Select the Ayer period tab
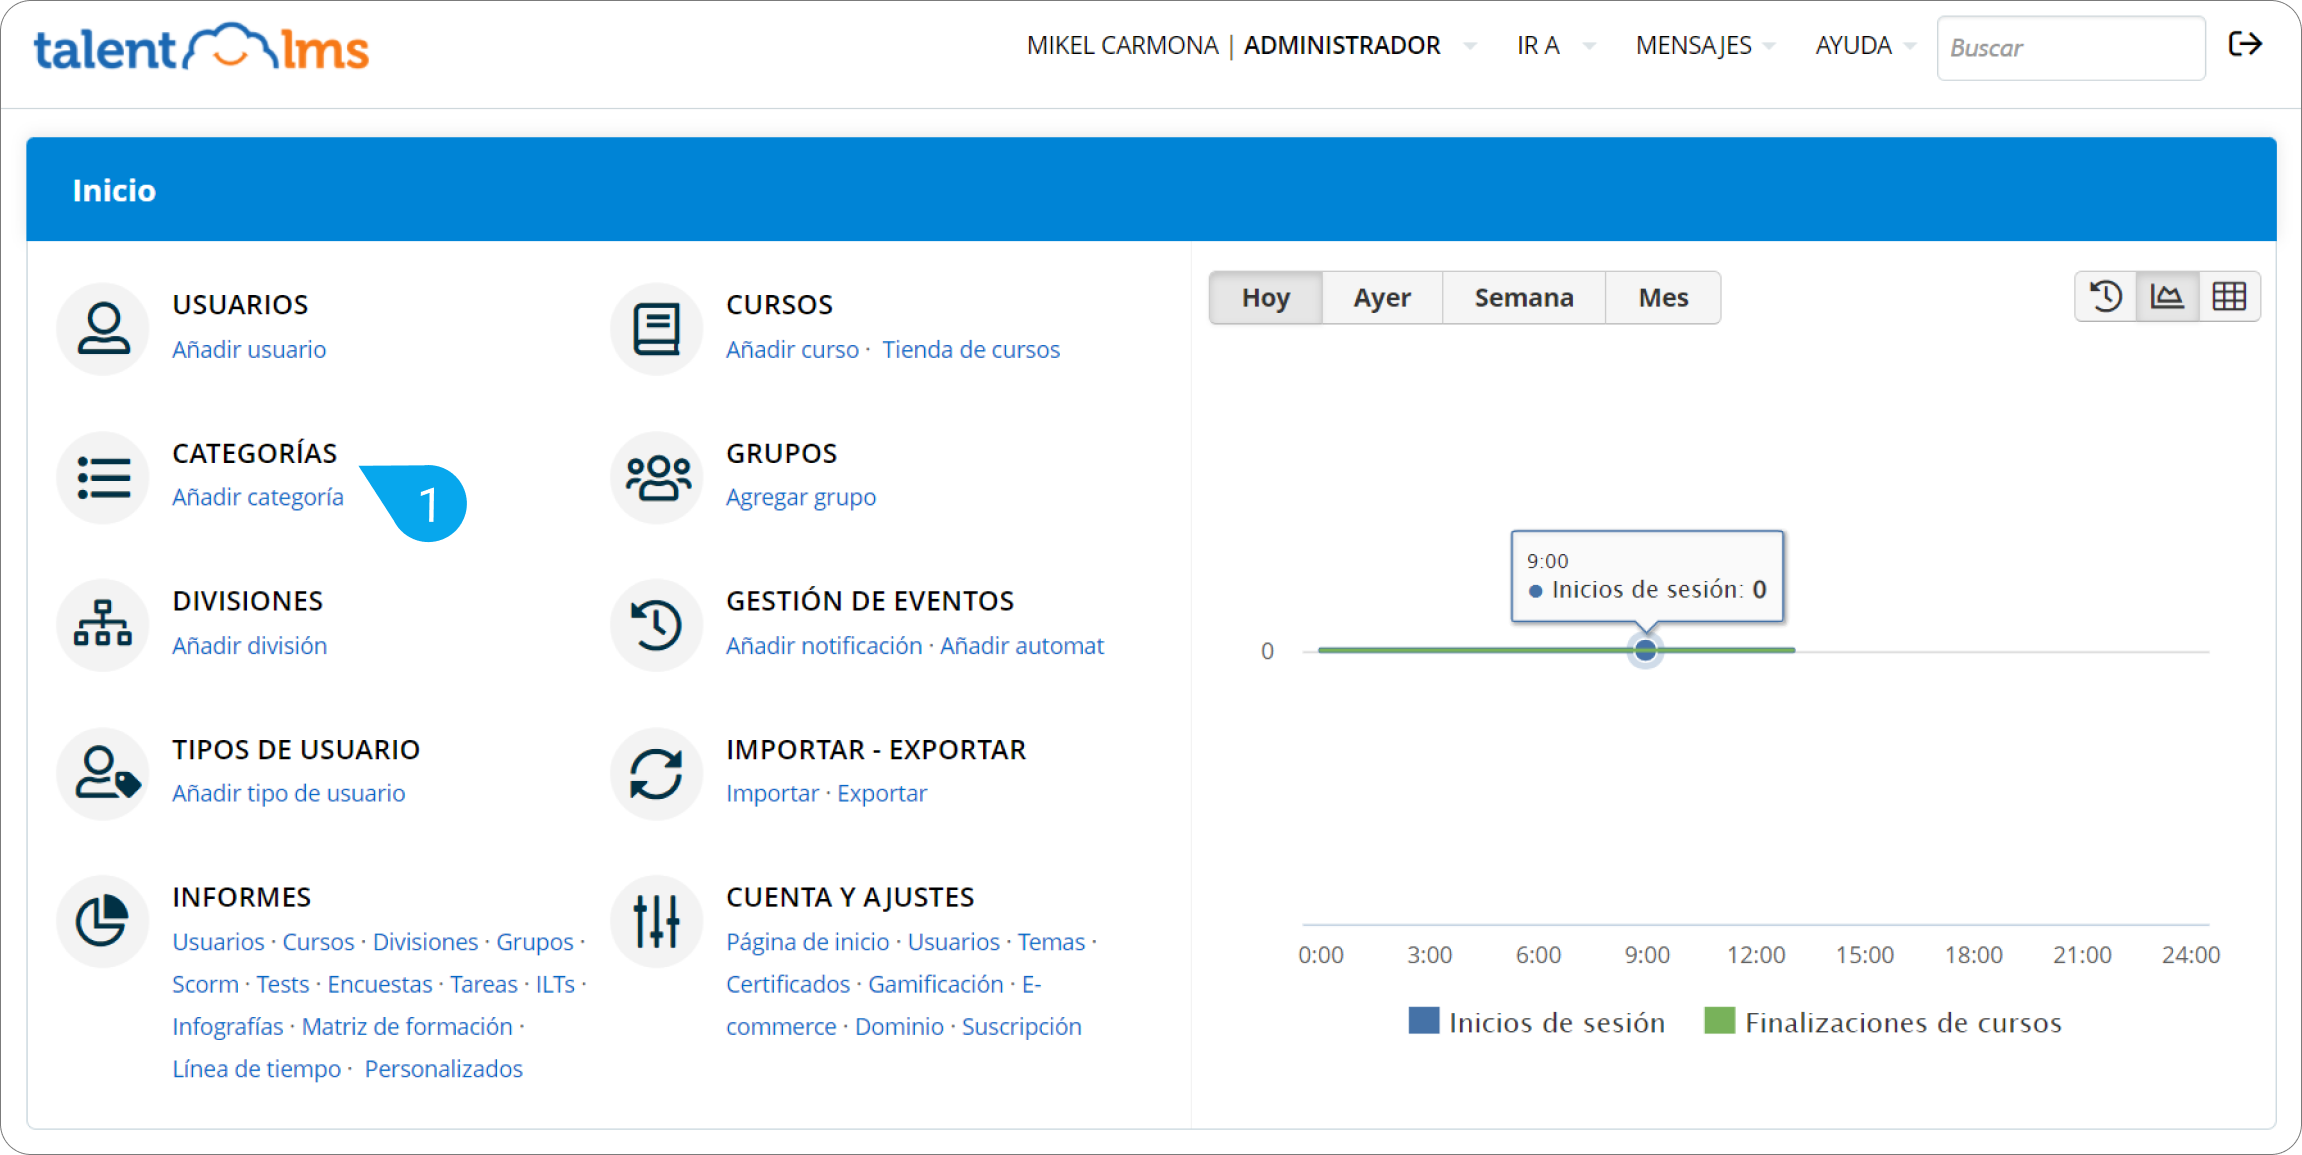The image size is (2302, 1155). tap(1382, 297)
